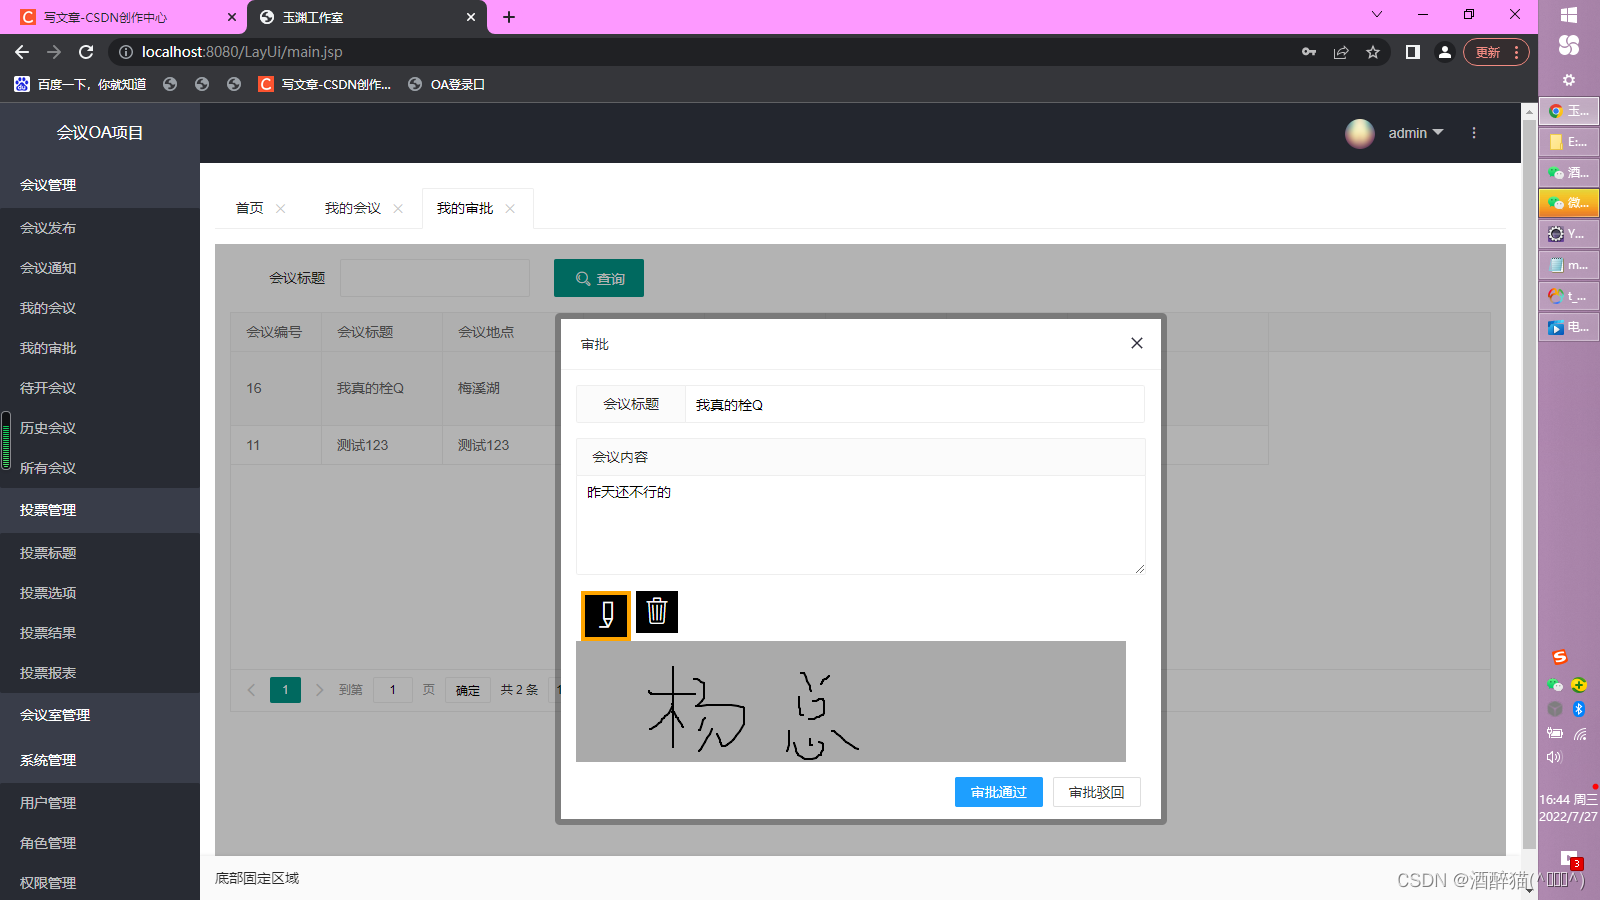The width and height of the screenshot is (1600, 900).
Task: Go back to the previous page
Action: (x=22, y=52)
